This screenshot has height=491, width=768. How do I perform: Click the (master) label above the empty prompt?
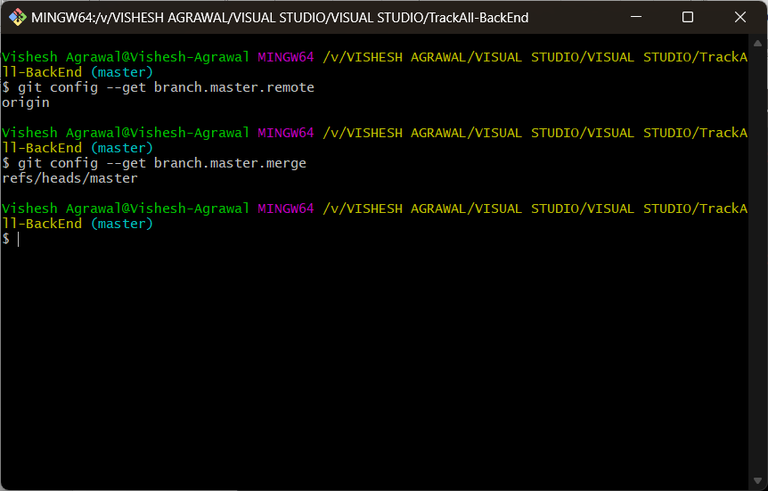122,224
